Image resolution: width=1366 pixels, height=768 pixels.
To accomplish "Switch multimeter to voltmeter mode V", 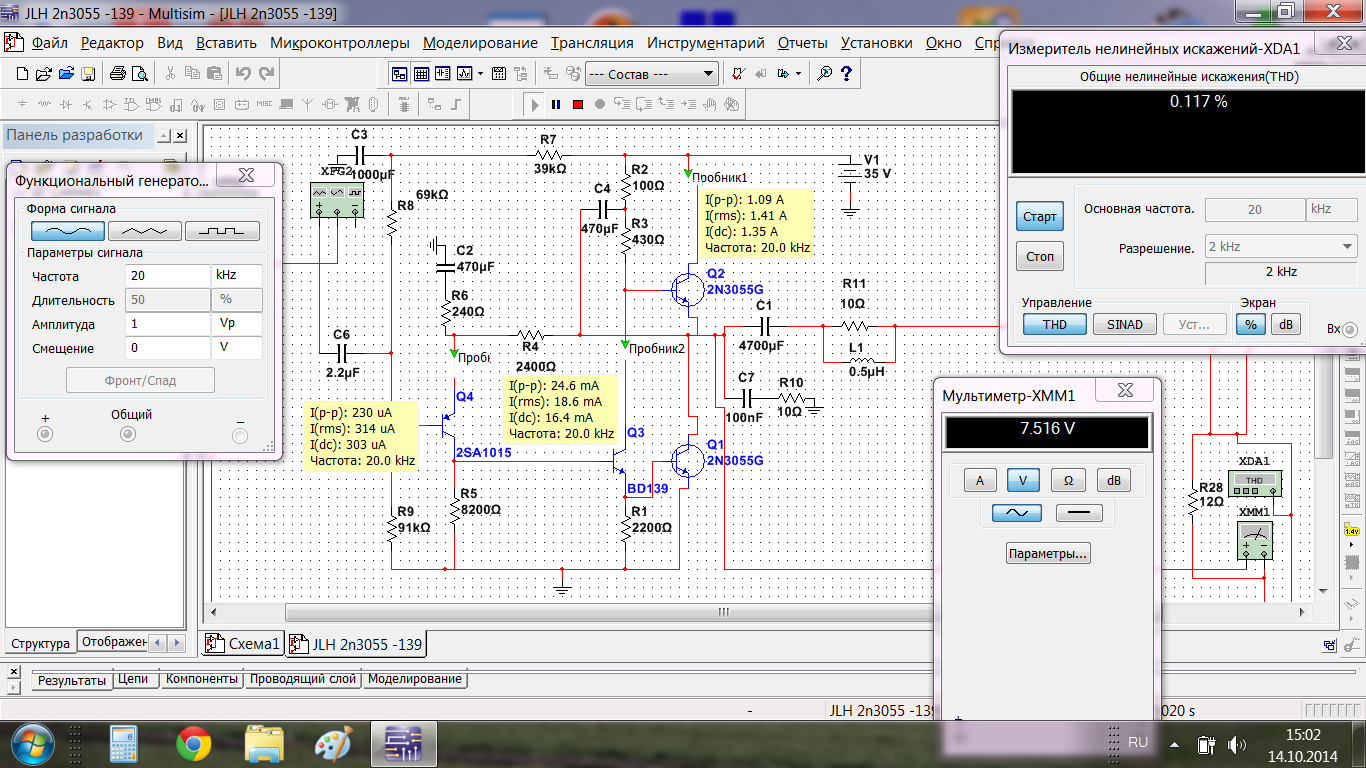I will [1023, 480].
